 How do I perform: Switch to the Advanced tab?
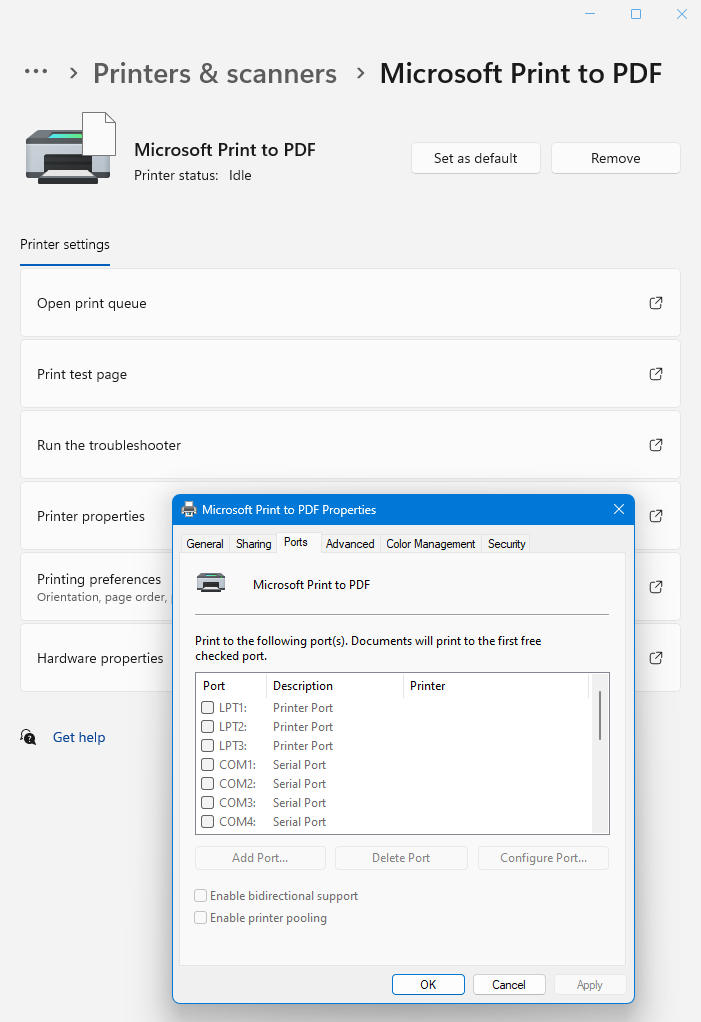click(350, 544)
